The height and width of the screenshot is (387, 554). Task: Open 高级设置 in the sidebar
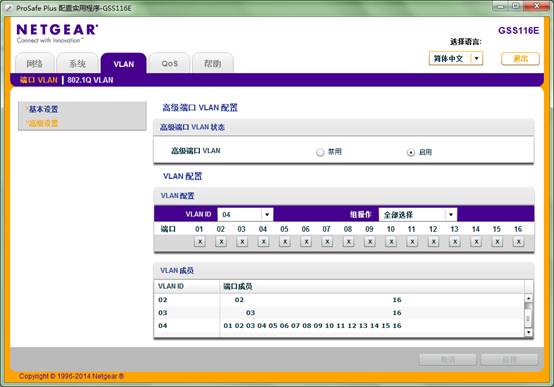(43, 123)
